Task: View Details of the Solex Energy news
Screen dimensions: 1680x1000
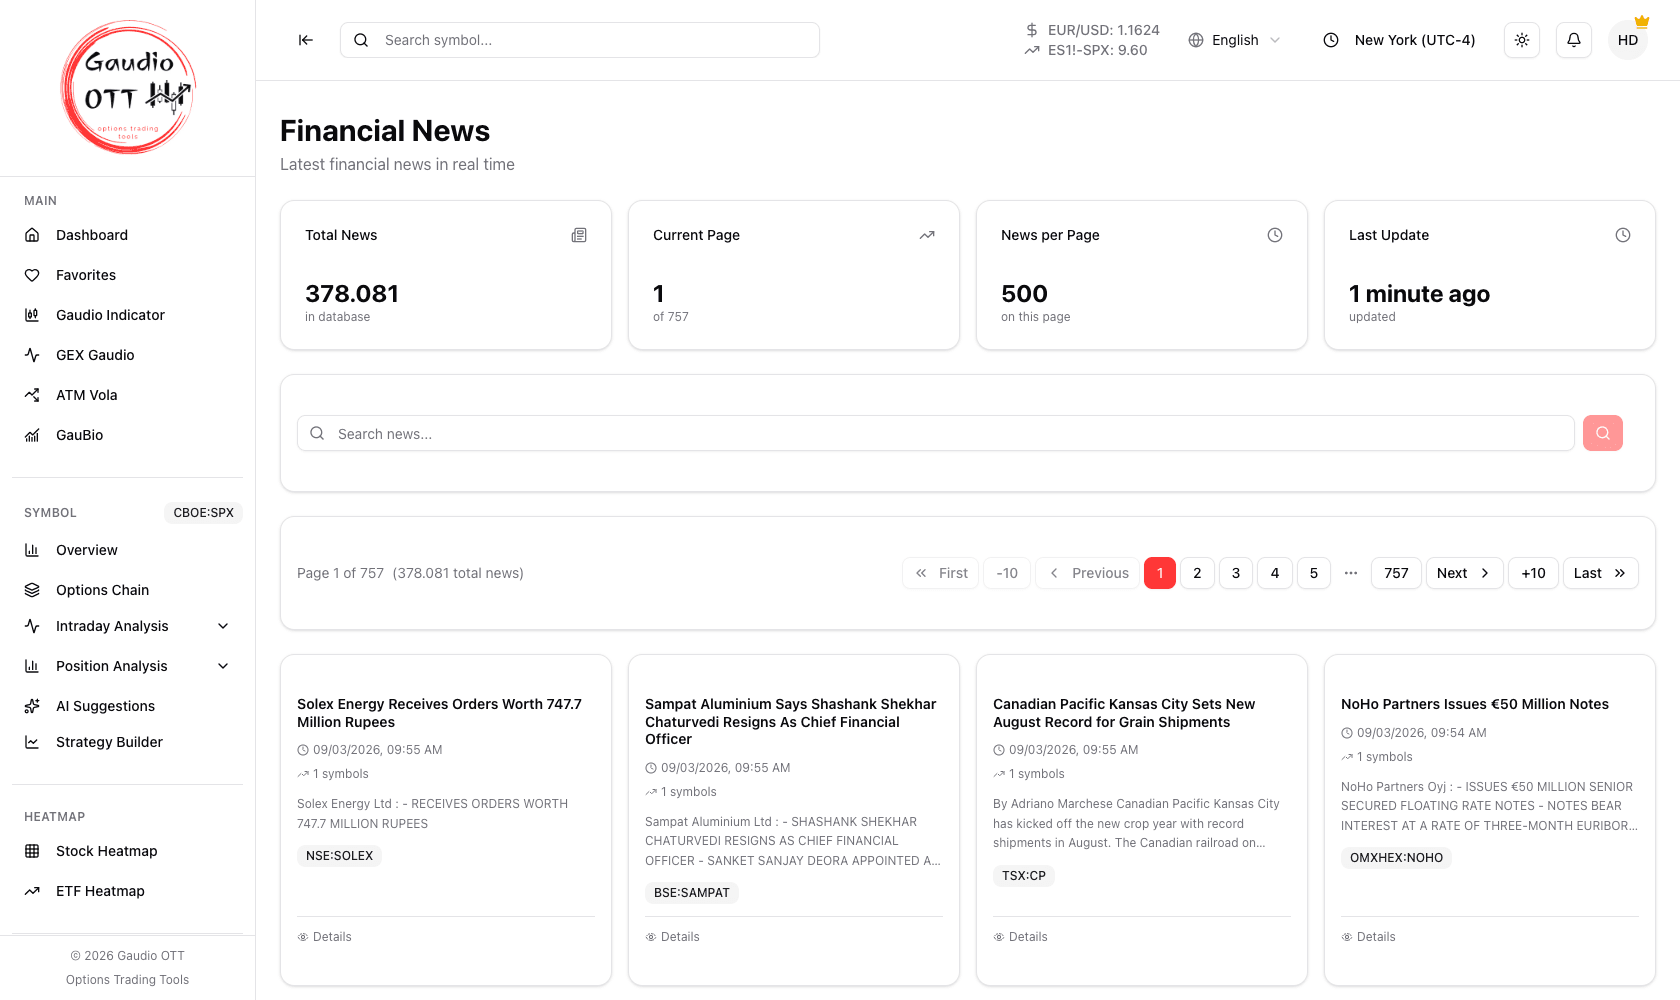Action: 324,937
